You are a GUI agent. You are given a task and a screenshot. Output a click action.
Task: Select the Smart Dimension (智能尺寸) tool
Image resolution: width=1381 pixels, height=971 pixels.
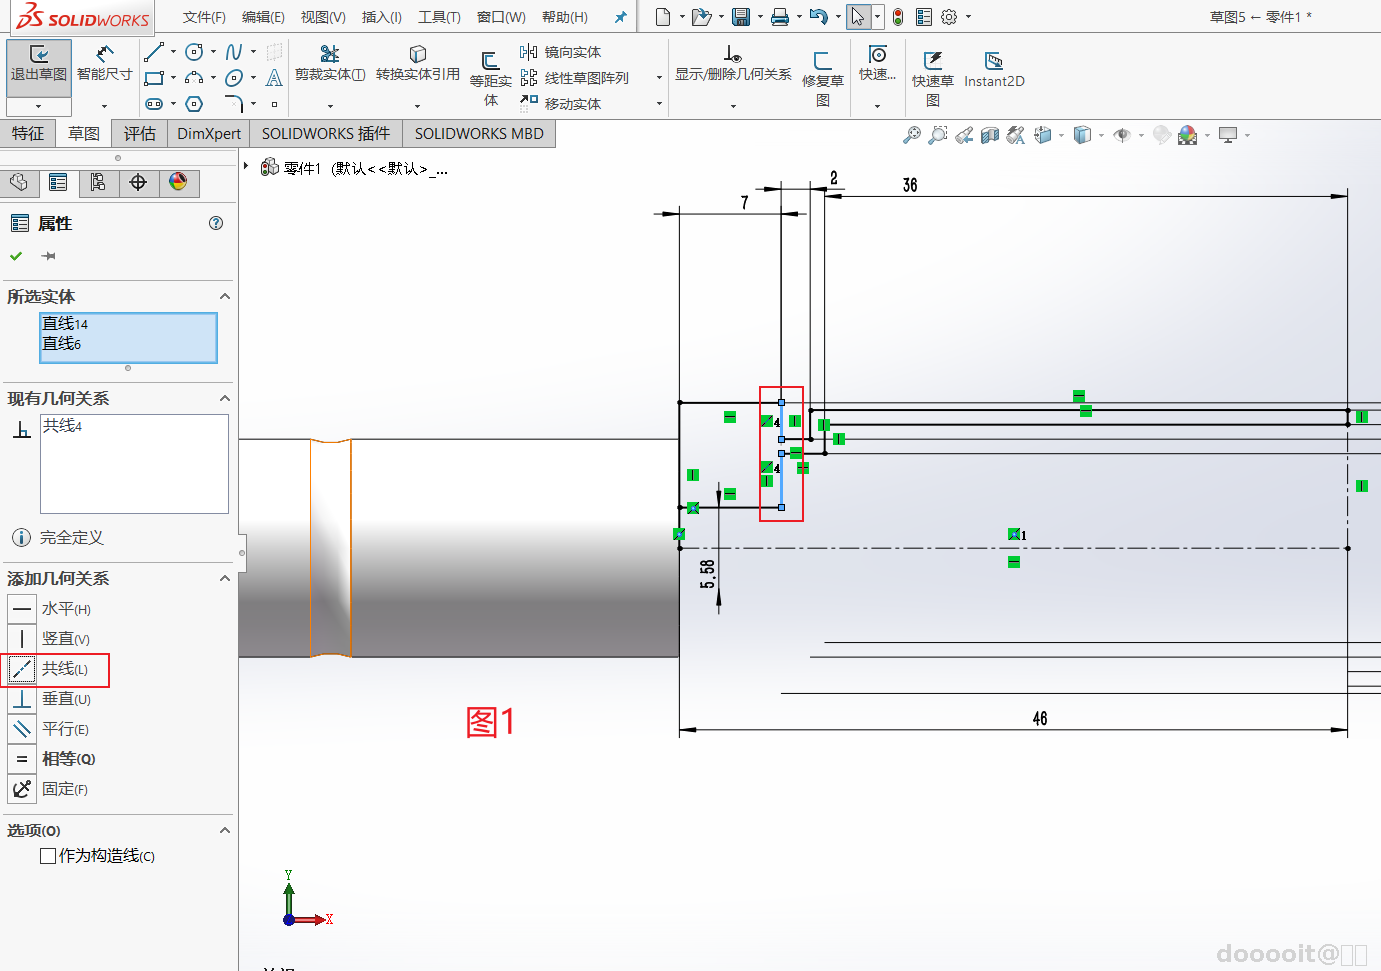(104, 64)
